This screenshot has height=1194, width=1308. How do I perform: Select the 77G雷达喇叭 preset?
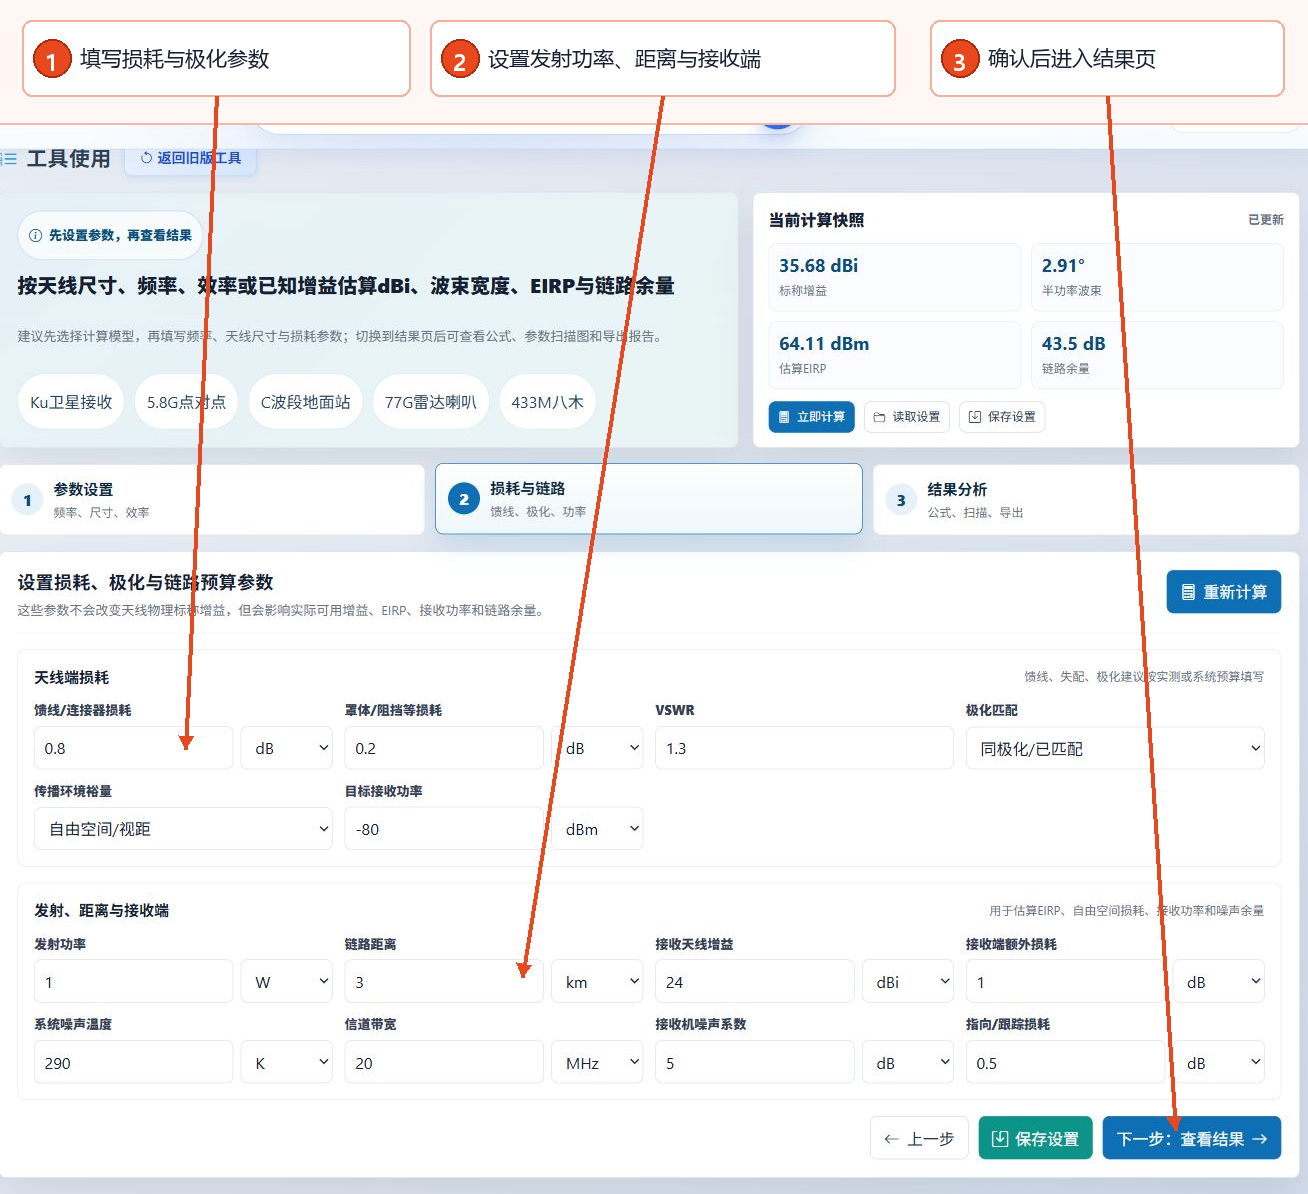430,402
